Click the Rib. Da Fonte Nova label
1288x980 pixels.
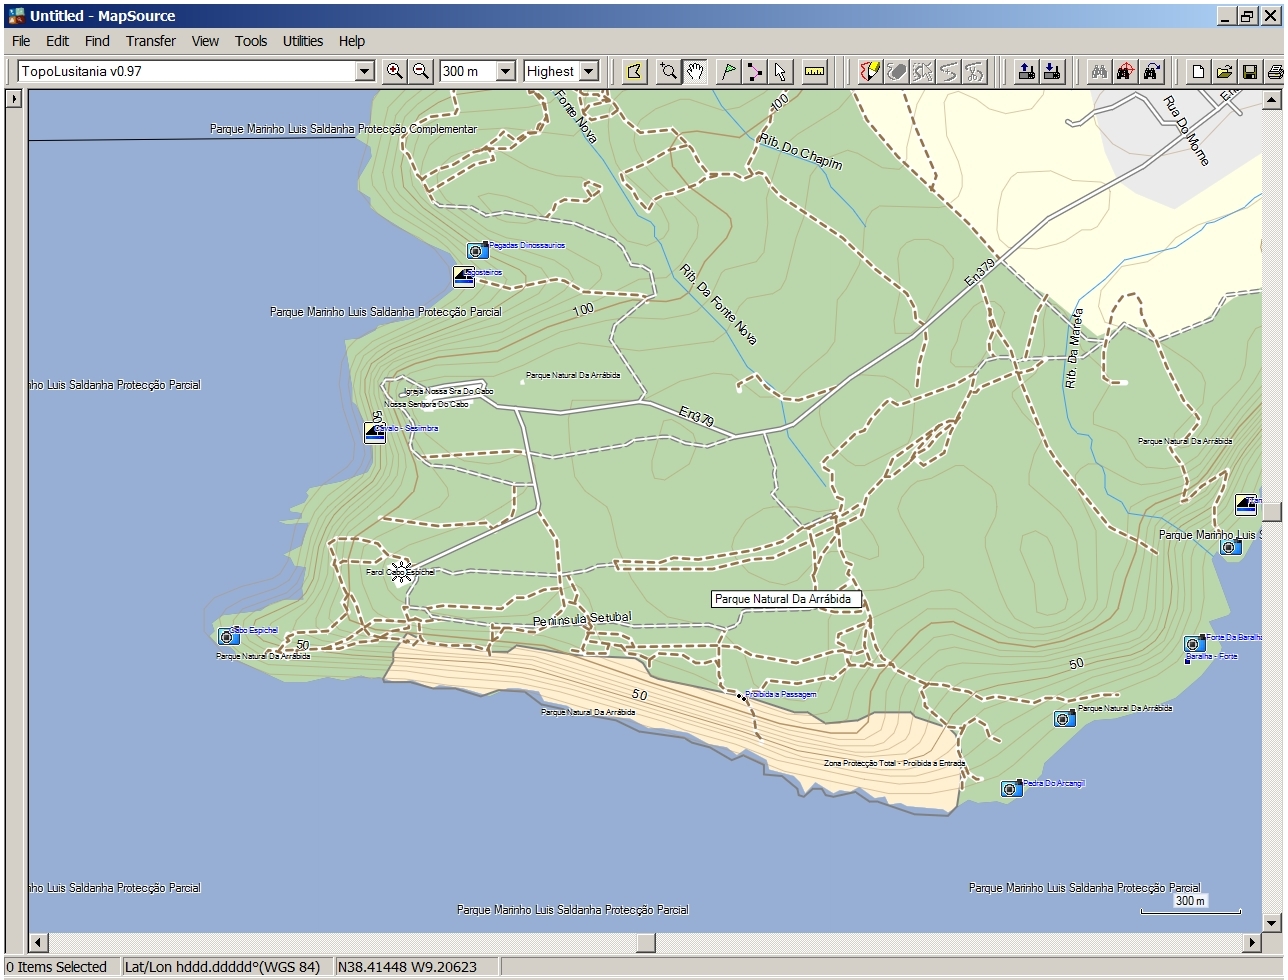[x=718, y=305]
